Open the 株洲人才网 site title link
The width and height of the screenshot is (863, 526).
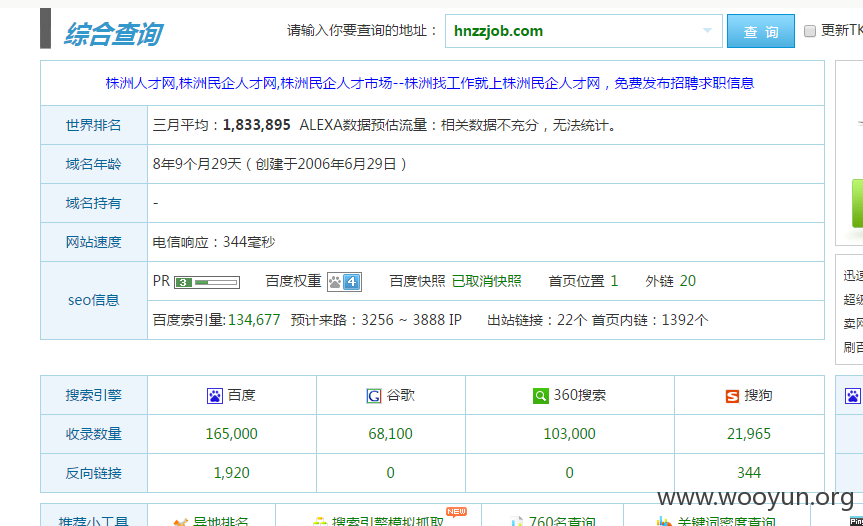click(429, 83)
